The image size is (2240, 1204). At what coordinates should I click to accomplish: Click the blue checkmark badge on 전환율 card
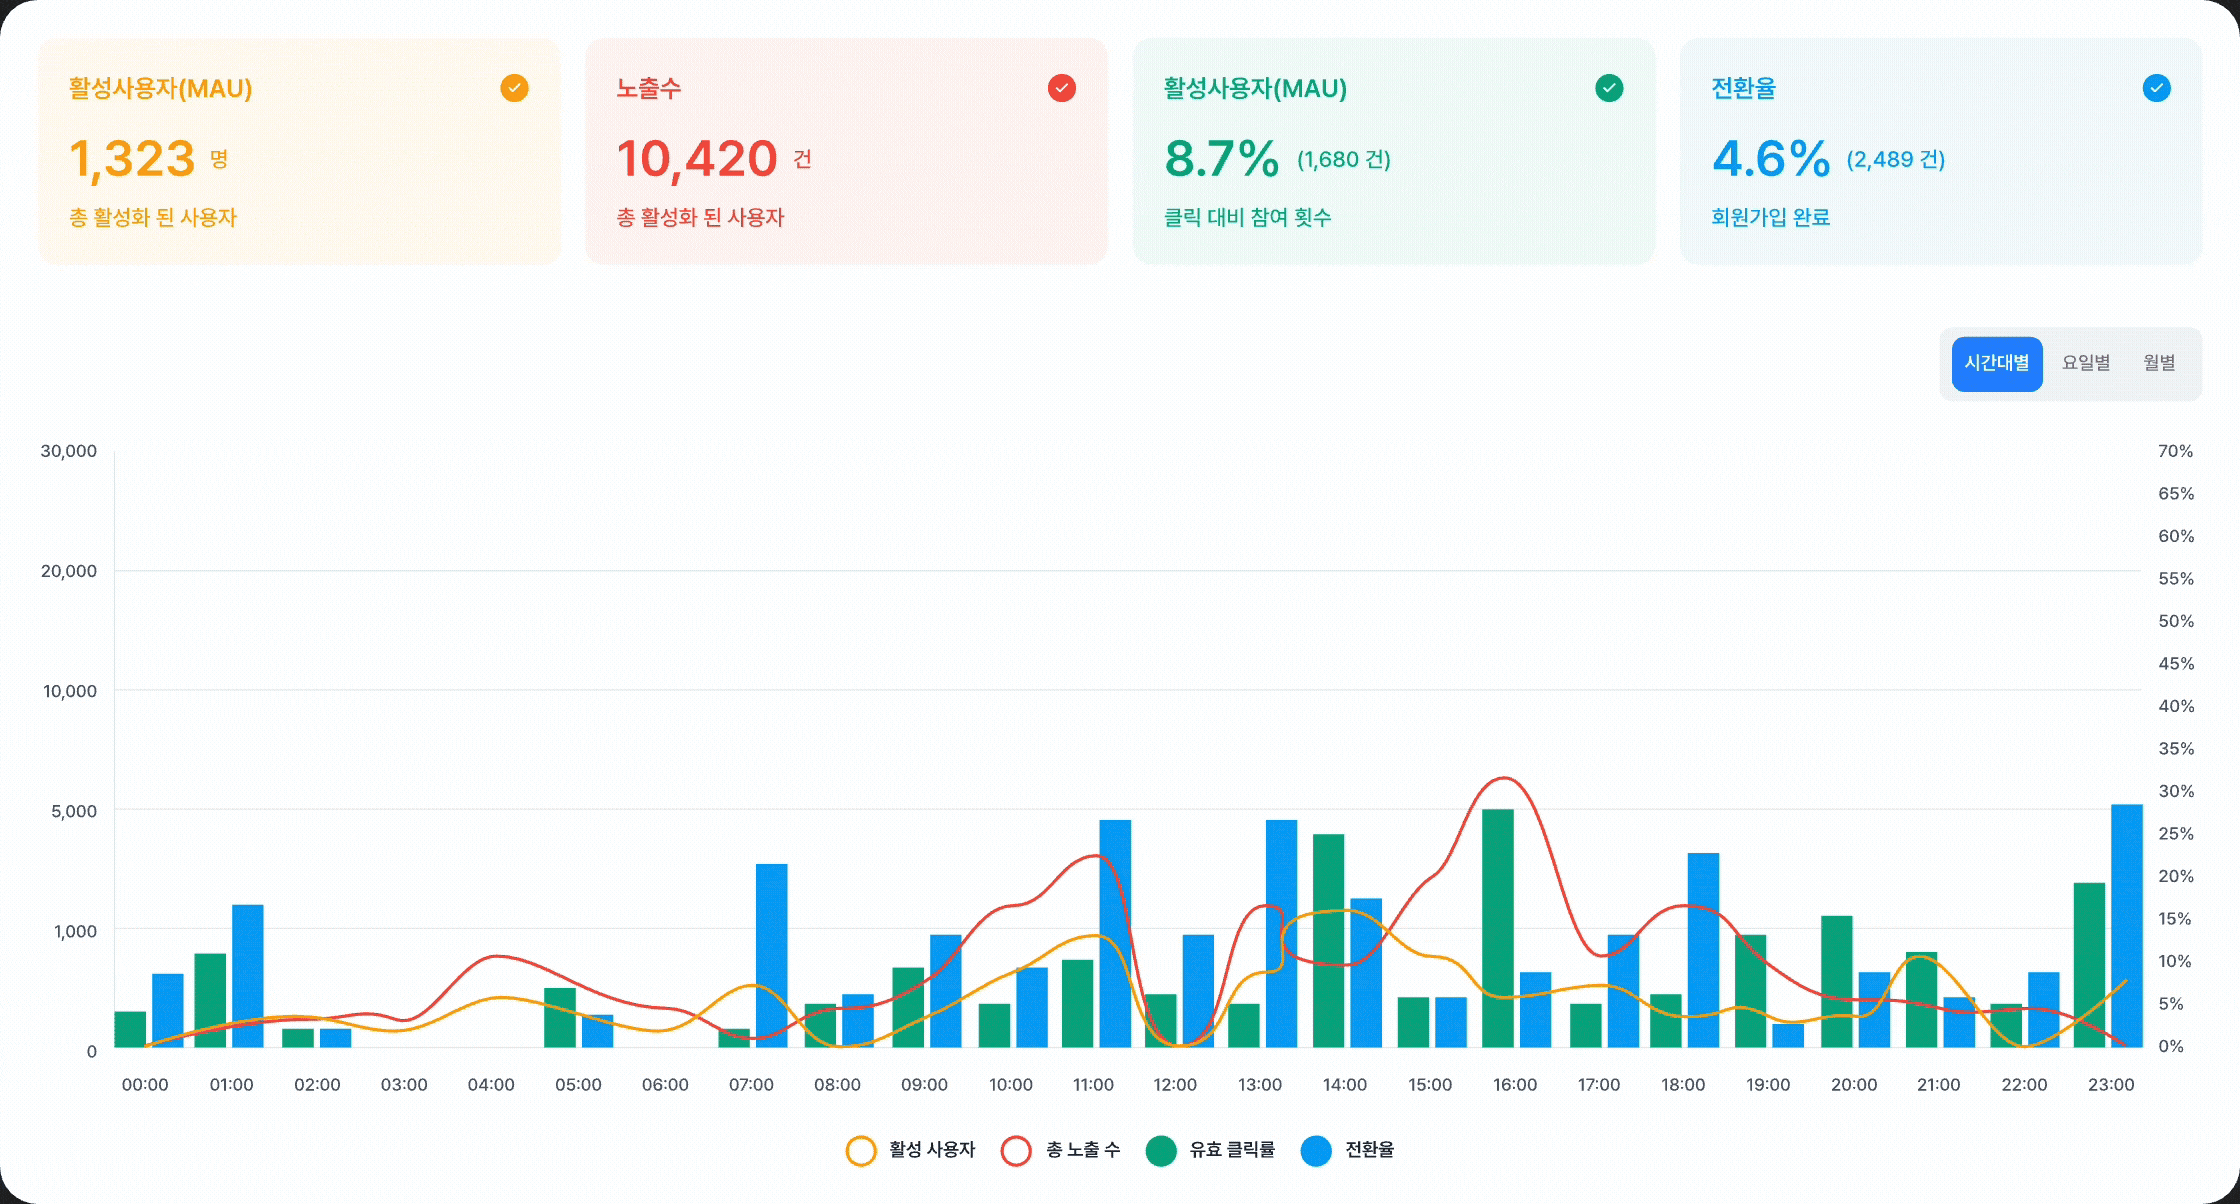tap(2156, 89)
